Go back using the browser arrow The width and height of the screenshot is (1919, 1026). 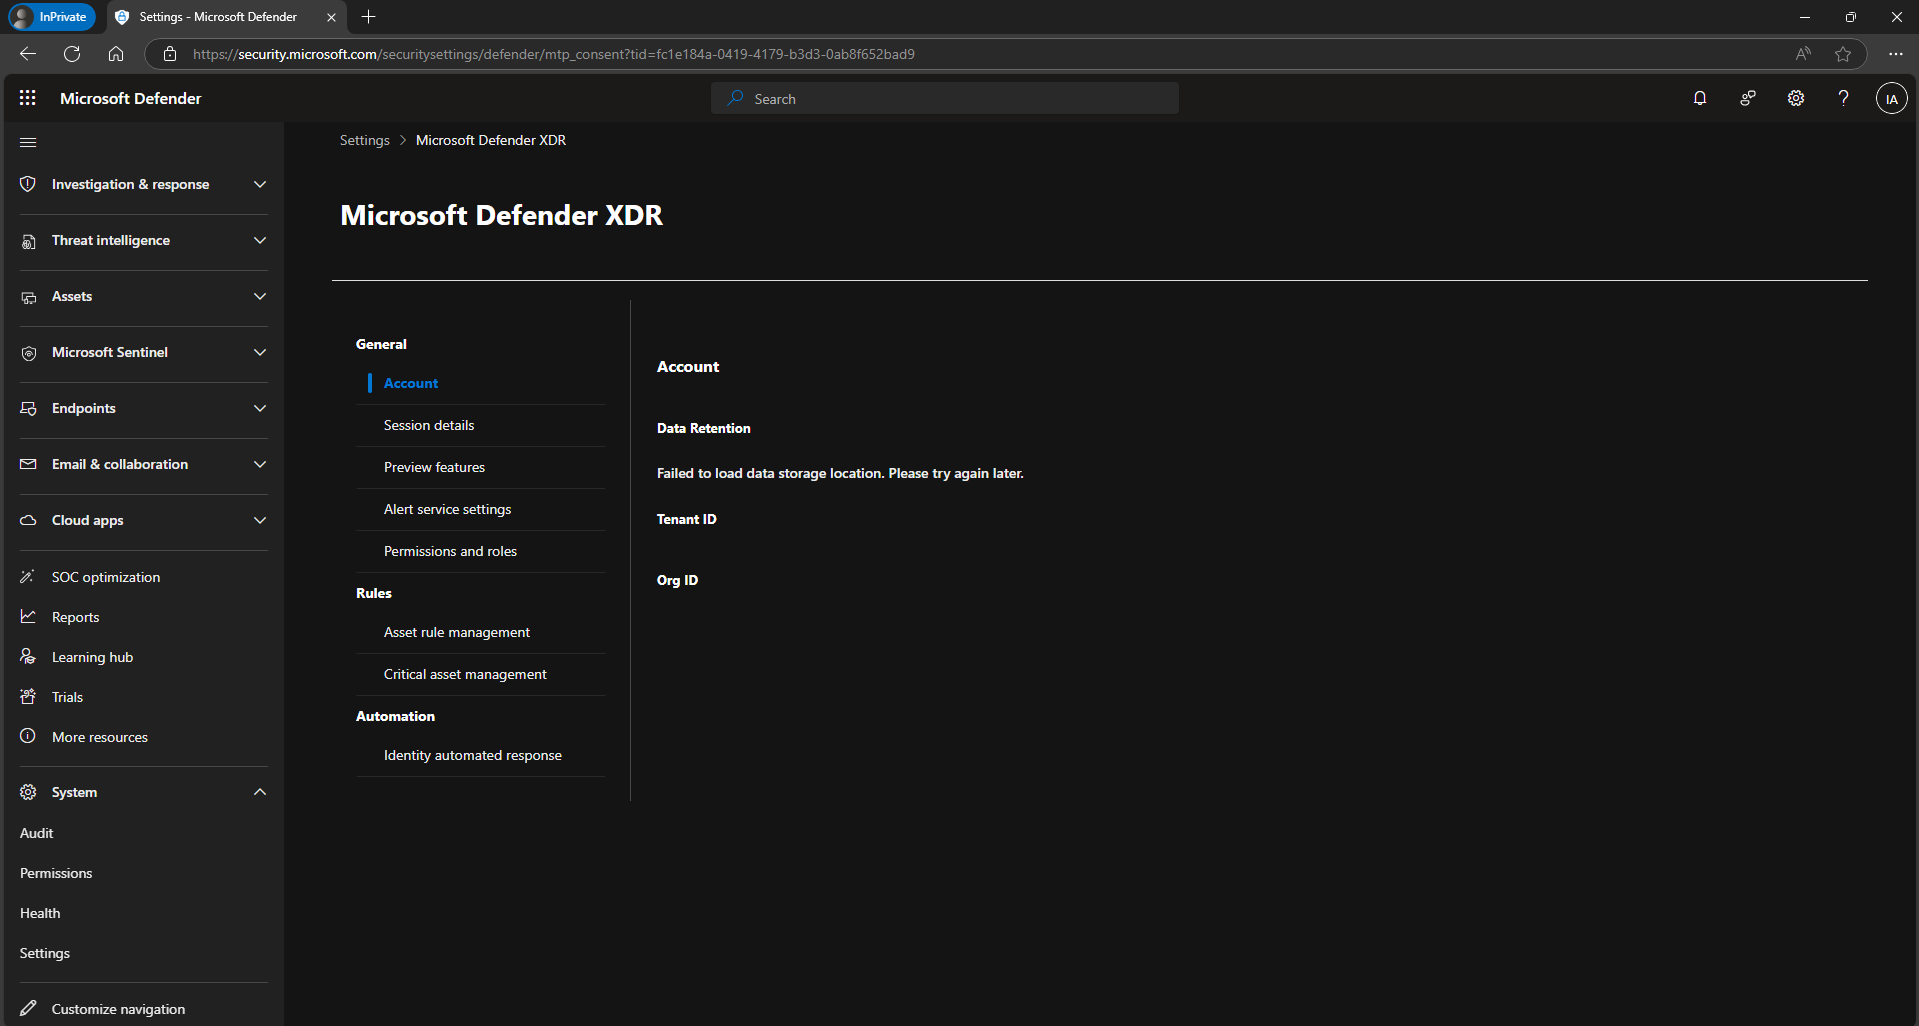click(28, 54)
